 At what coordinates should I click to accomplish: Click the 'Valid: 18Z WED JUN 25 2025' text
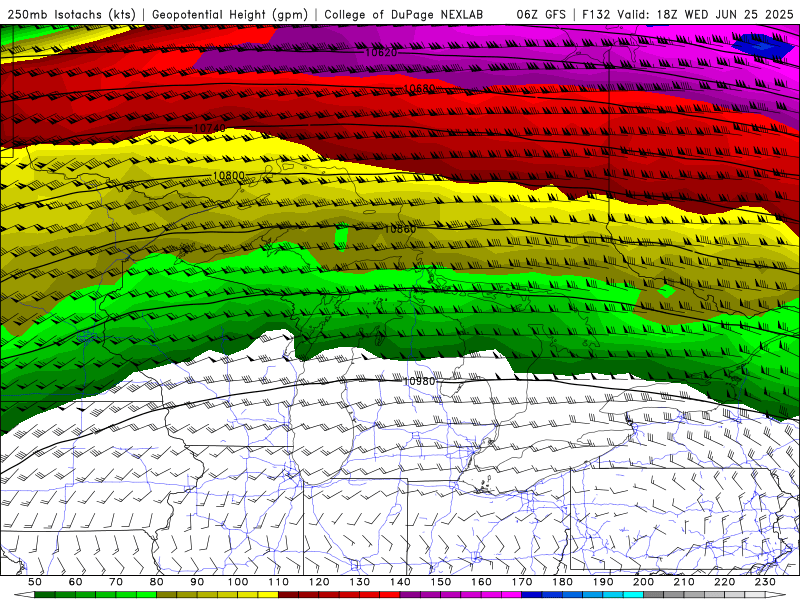coord(705,15)
